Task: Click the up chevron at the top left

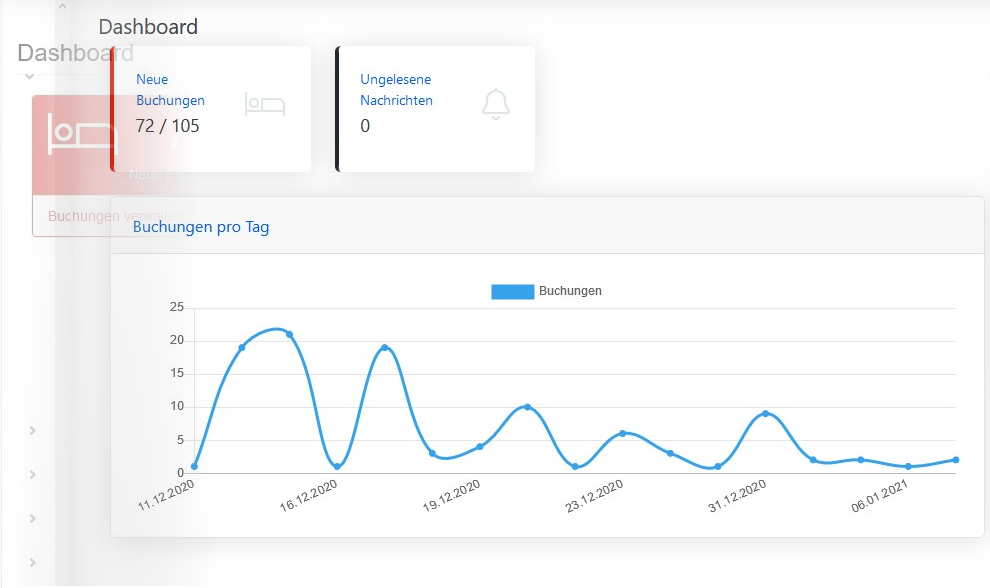Action: 61,7
